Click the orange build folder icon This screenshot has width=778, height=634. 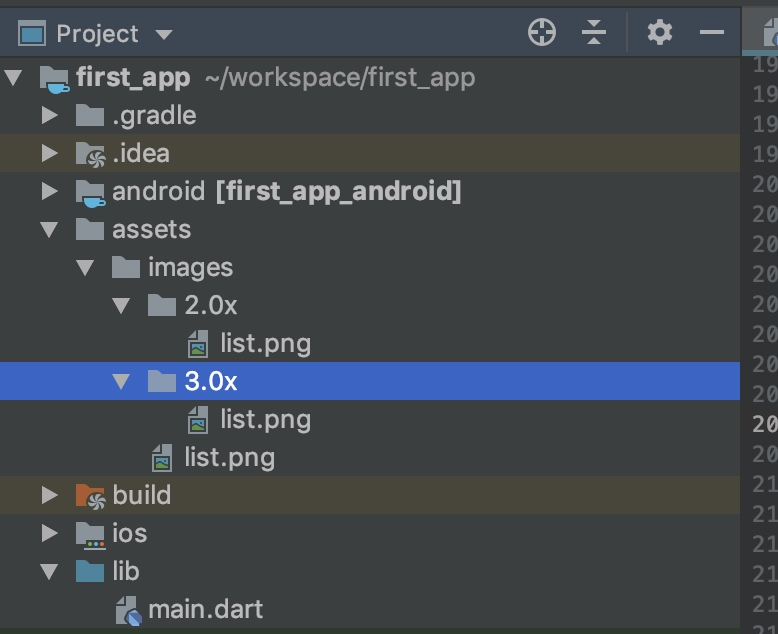(90, 496)
